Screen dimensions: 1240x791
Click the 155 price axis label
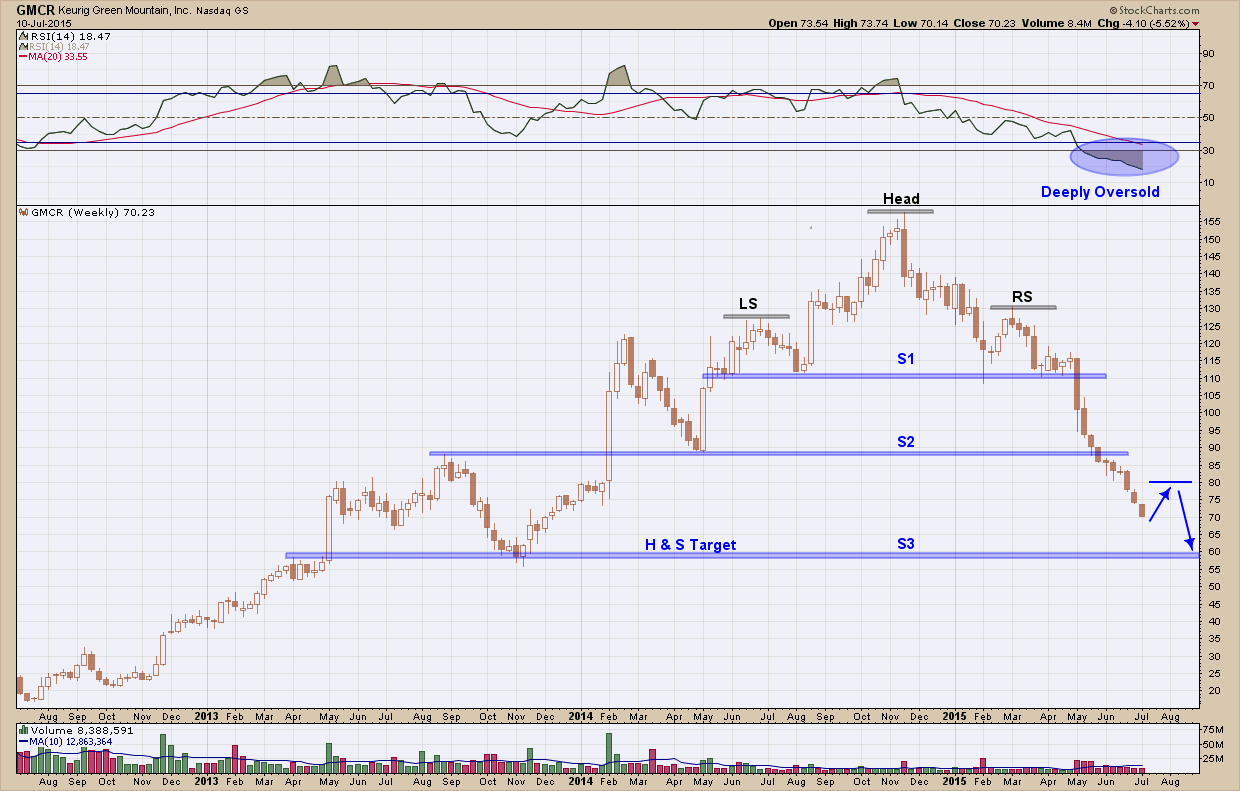[1213, 222]
